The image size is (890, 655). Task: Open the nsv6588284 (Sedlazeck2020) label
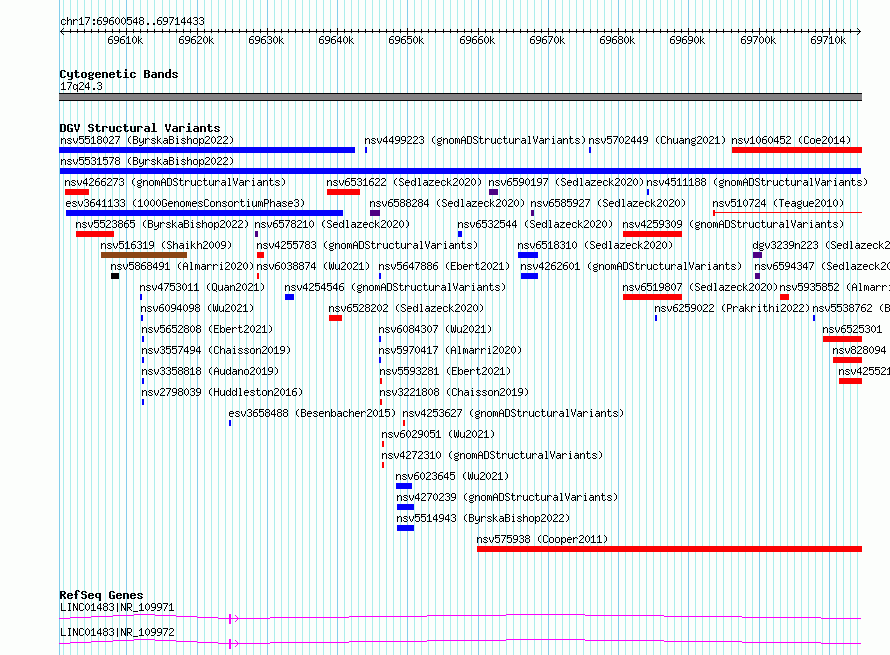[x=447, y=203]
